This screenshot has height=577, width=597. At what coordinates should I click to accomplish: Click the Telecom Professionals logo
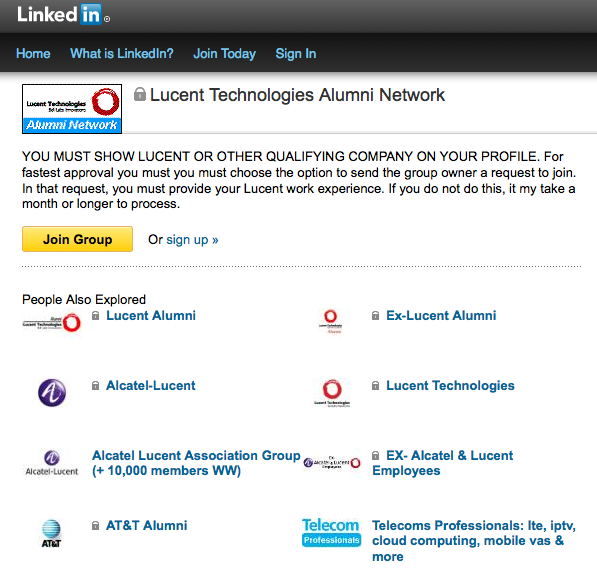tap(331, 532)
